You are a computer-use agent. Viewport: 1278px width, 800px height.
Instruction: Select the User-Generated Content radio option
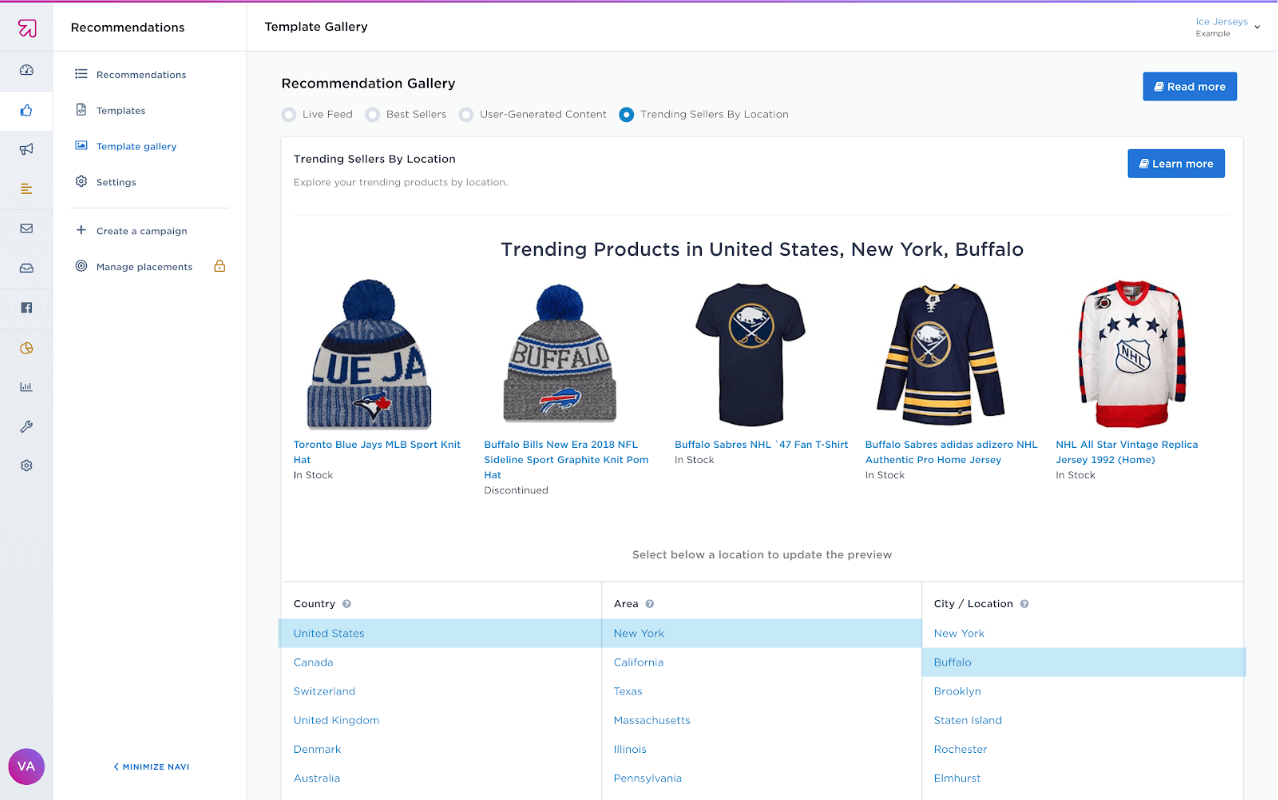(466, 115)
